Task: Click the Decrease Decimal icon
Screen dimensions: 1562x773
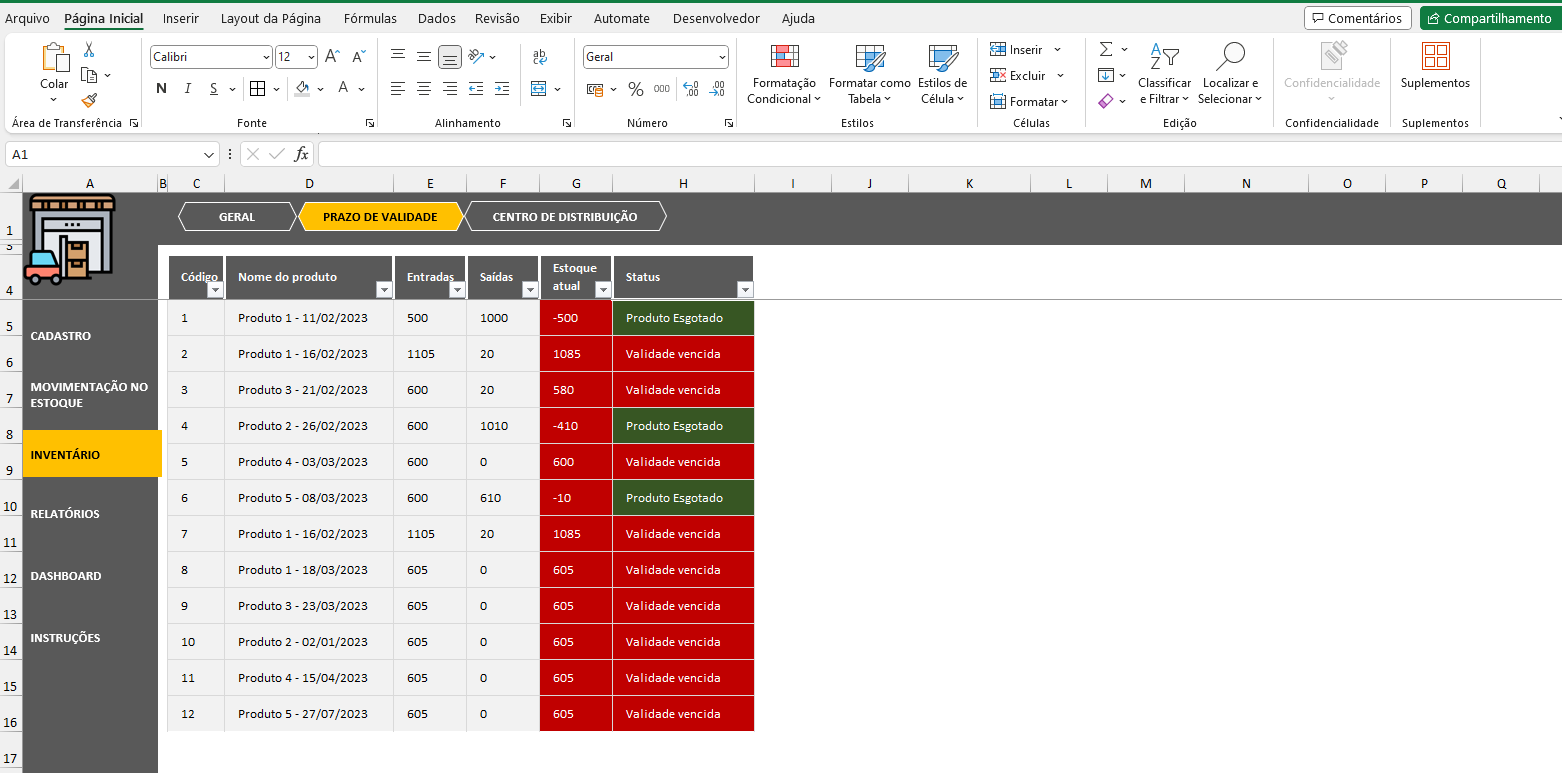Action: (717, 89)
